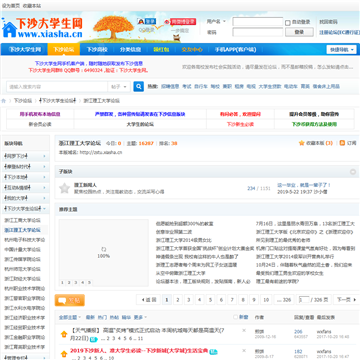Click pinned-thread arrow icon for 2019 thread
The width and height of the screenshot is (360, 360).
point(64,354)
